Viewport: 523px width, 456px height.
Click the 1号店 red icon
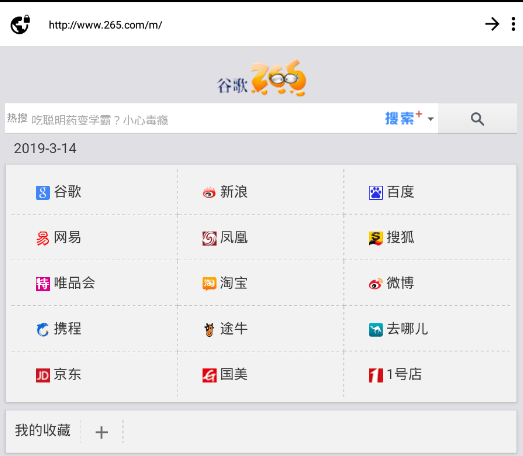click(376, 375)
